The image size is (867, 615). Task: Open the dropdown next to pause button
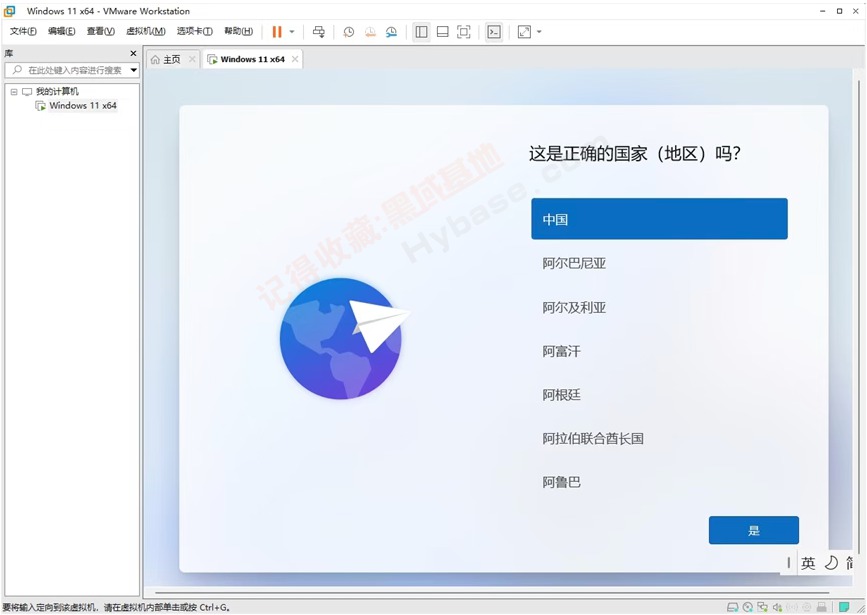coord(292,32)
